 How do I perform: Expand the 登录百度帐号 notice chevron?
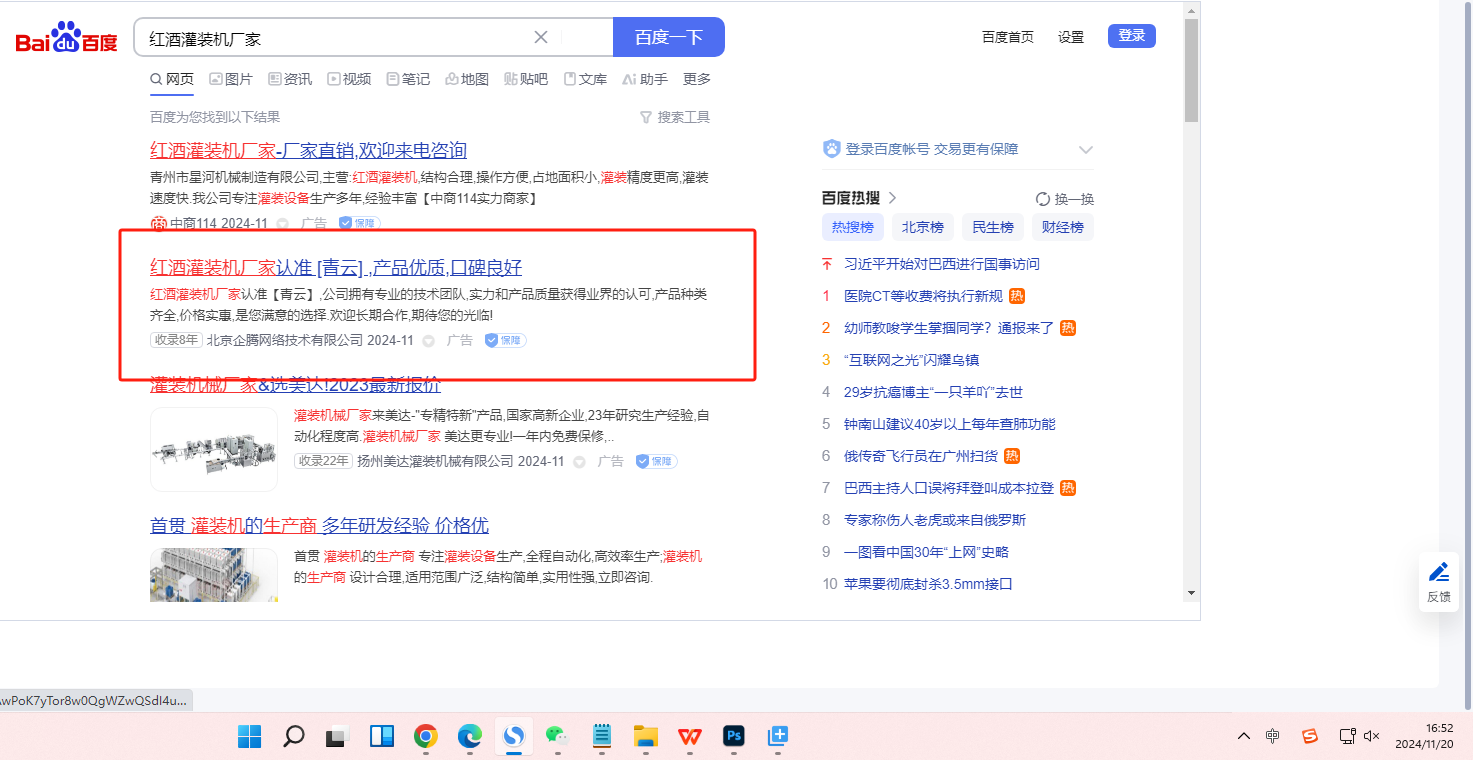(x=1086, y=150)
